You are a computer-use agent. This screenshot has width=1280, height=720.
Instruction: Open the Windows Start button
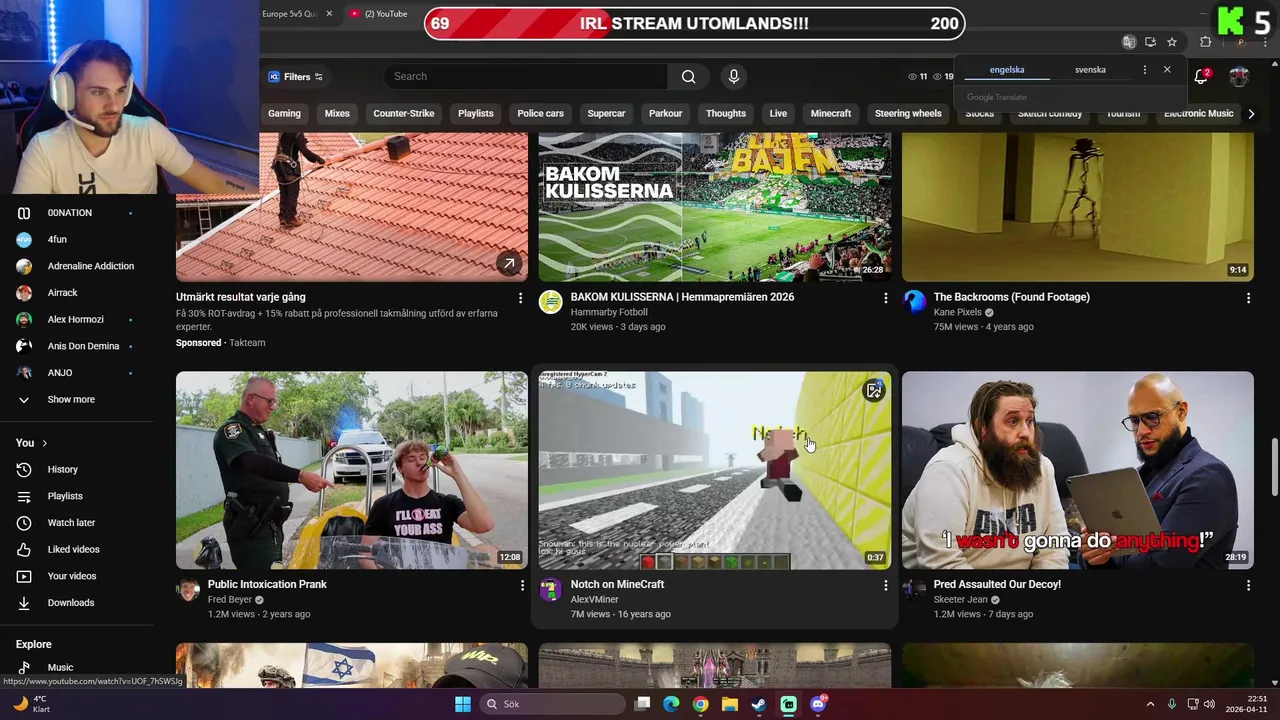463,704
